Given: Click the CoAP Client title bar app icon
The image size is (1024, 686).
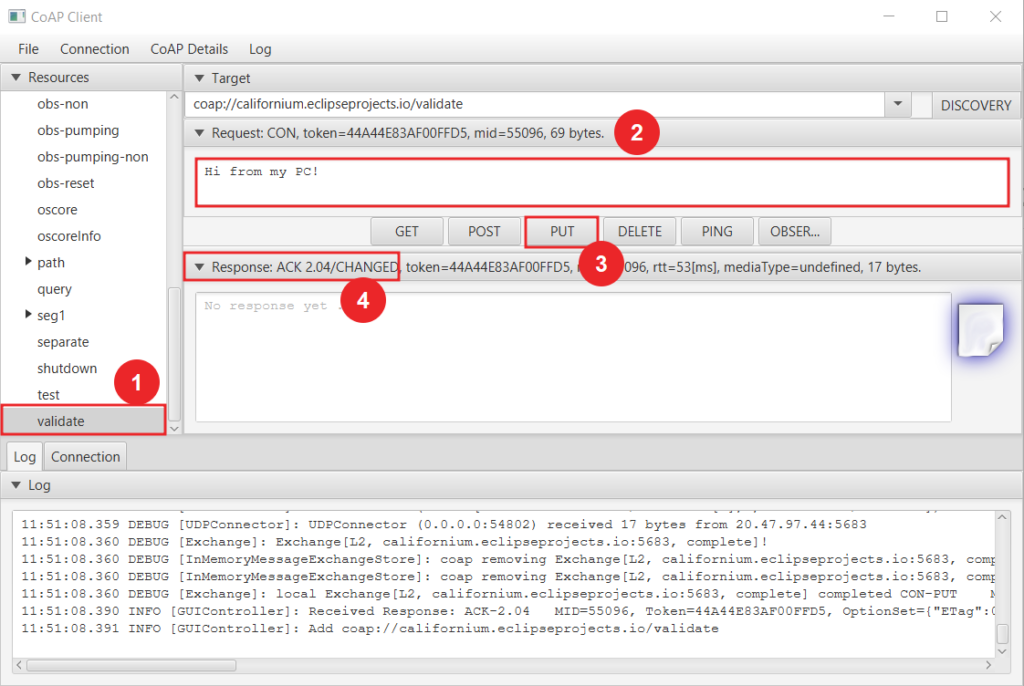Looking at the screenshot, I should tap(17, 17).
